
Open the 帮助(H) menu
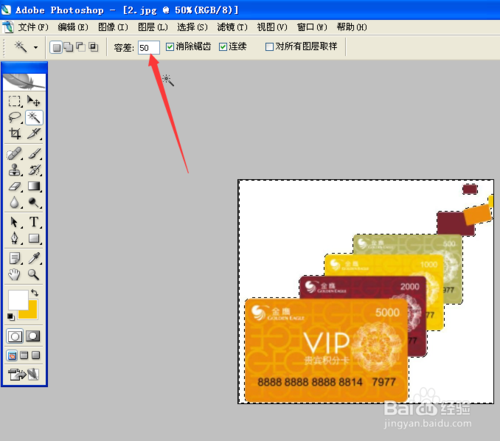coord(352,27)
